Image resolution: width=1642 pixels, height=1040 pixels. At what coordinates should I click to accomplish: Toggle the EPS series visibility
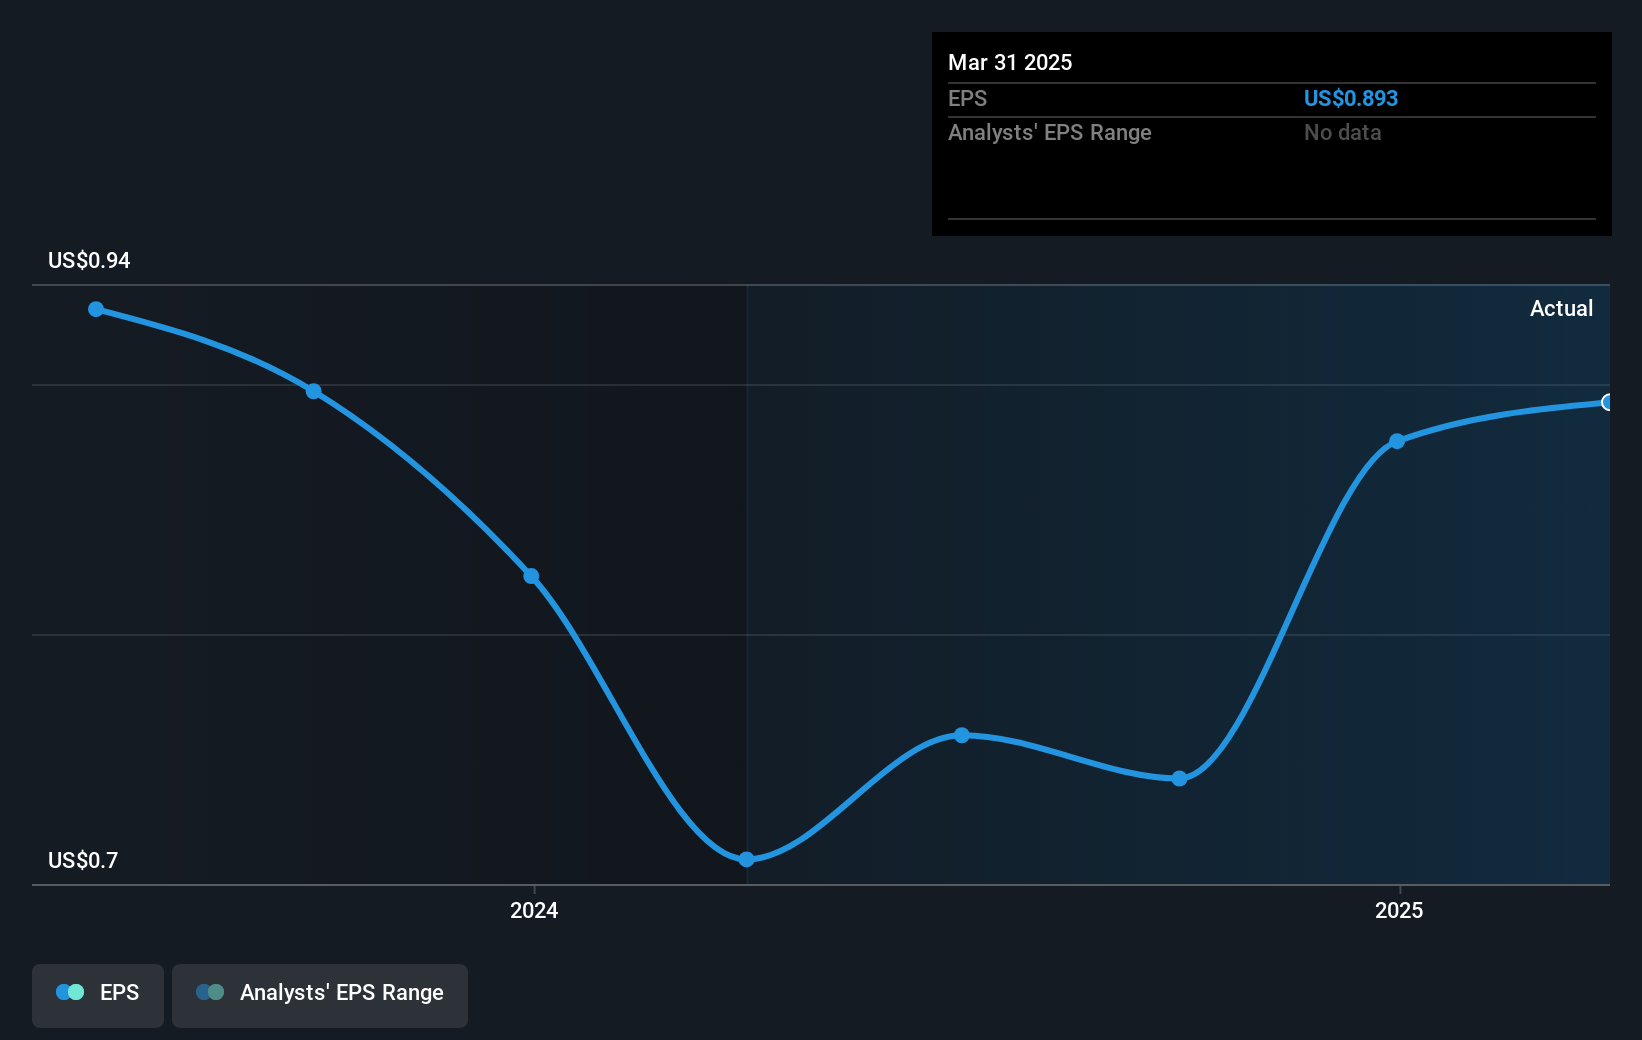pos(97,994)
